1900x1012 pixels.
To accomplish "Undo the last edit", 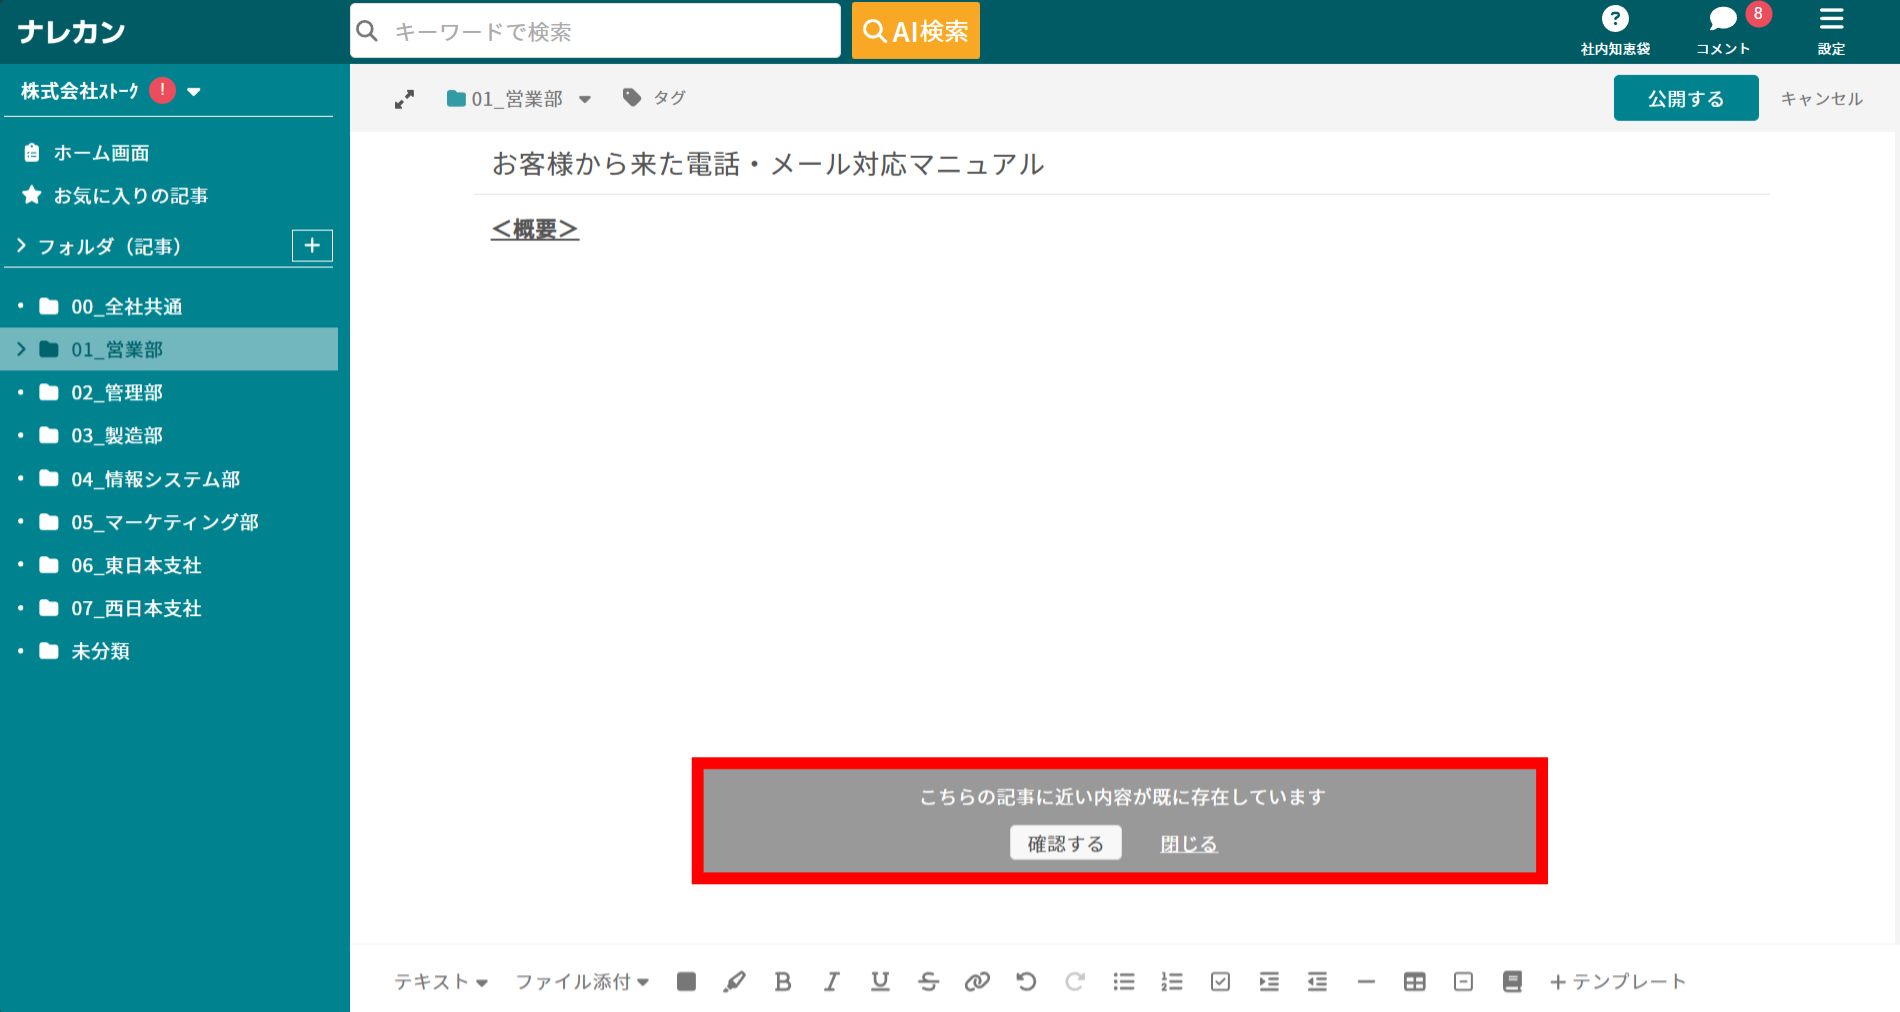I will [1026, 981].
